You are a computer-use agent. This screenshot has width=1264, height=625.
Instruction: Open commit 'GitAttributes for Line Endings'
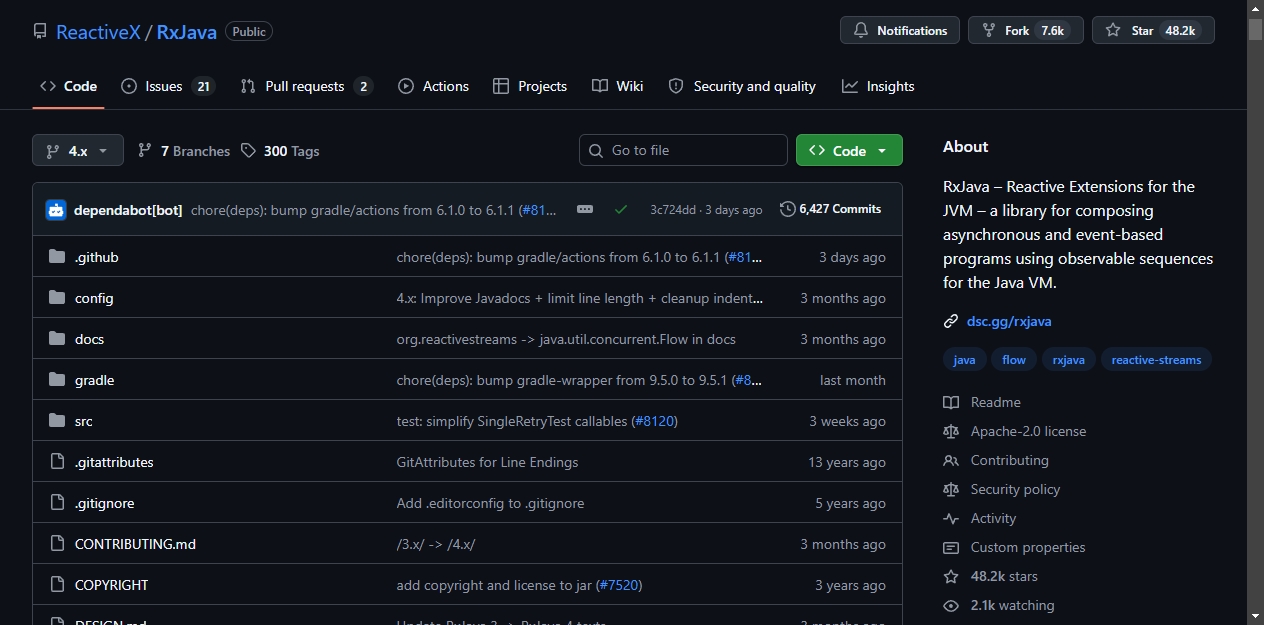point(487,462)
